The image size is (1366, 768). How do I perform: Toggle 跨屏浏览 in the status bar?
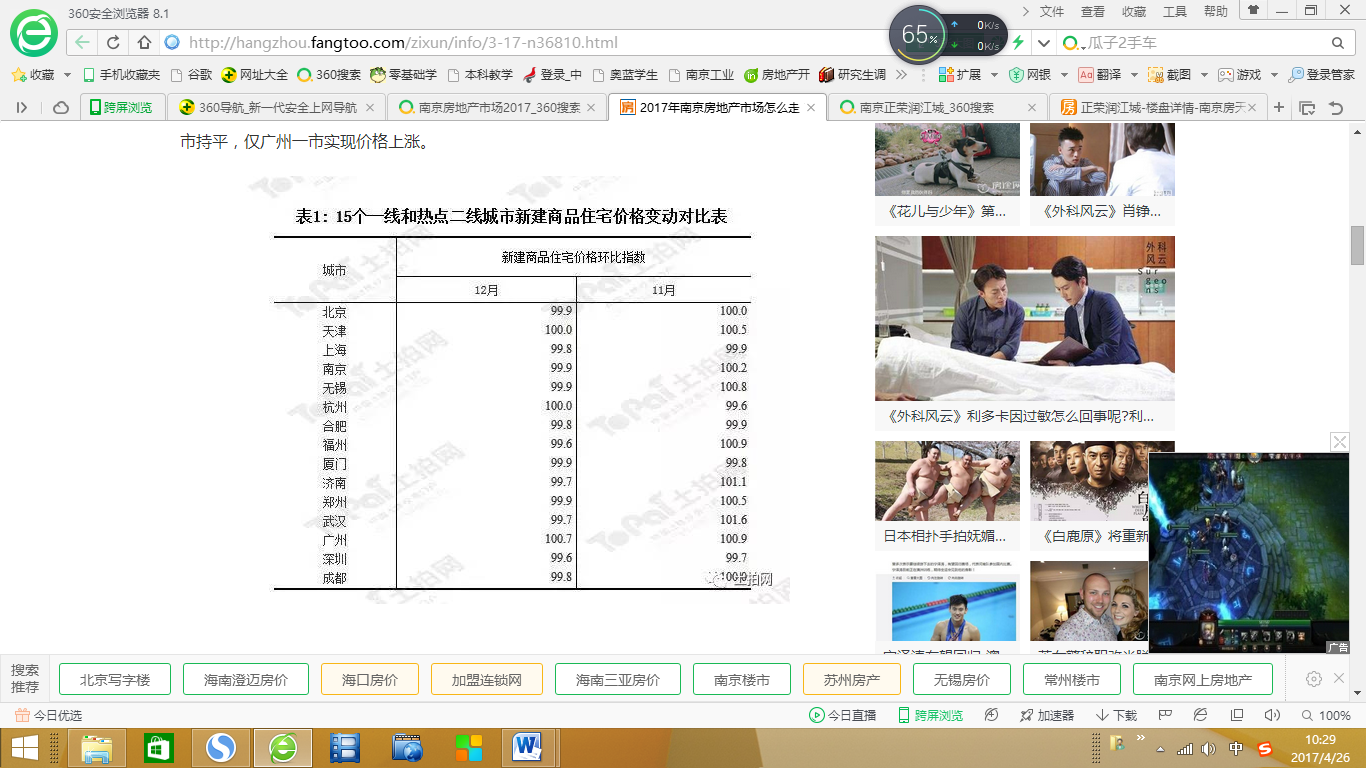point(931,715)
